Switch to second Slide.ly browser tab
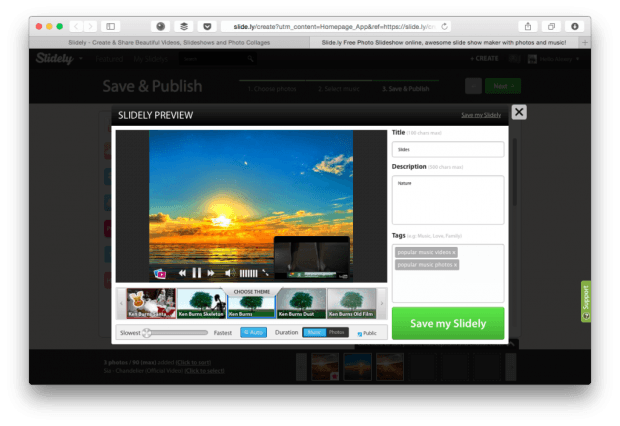This screenshot has width=620, height=426. pos(442,43)
